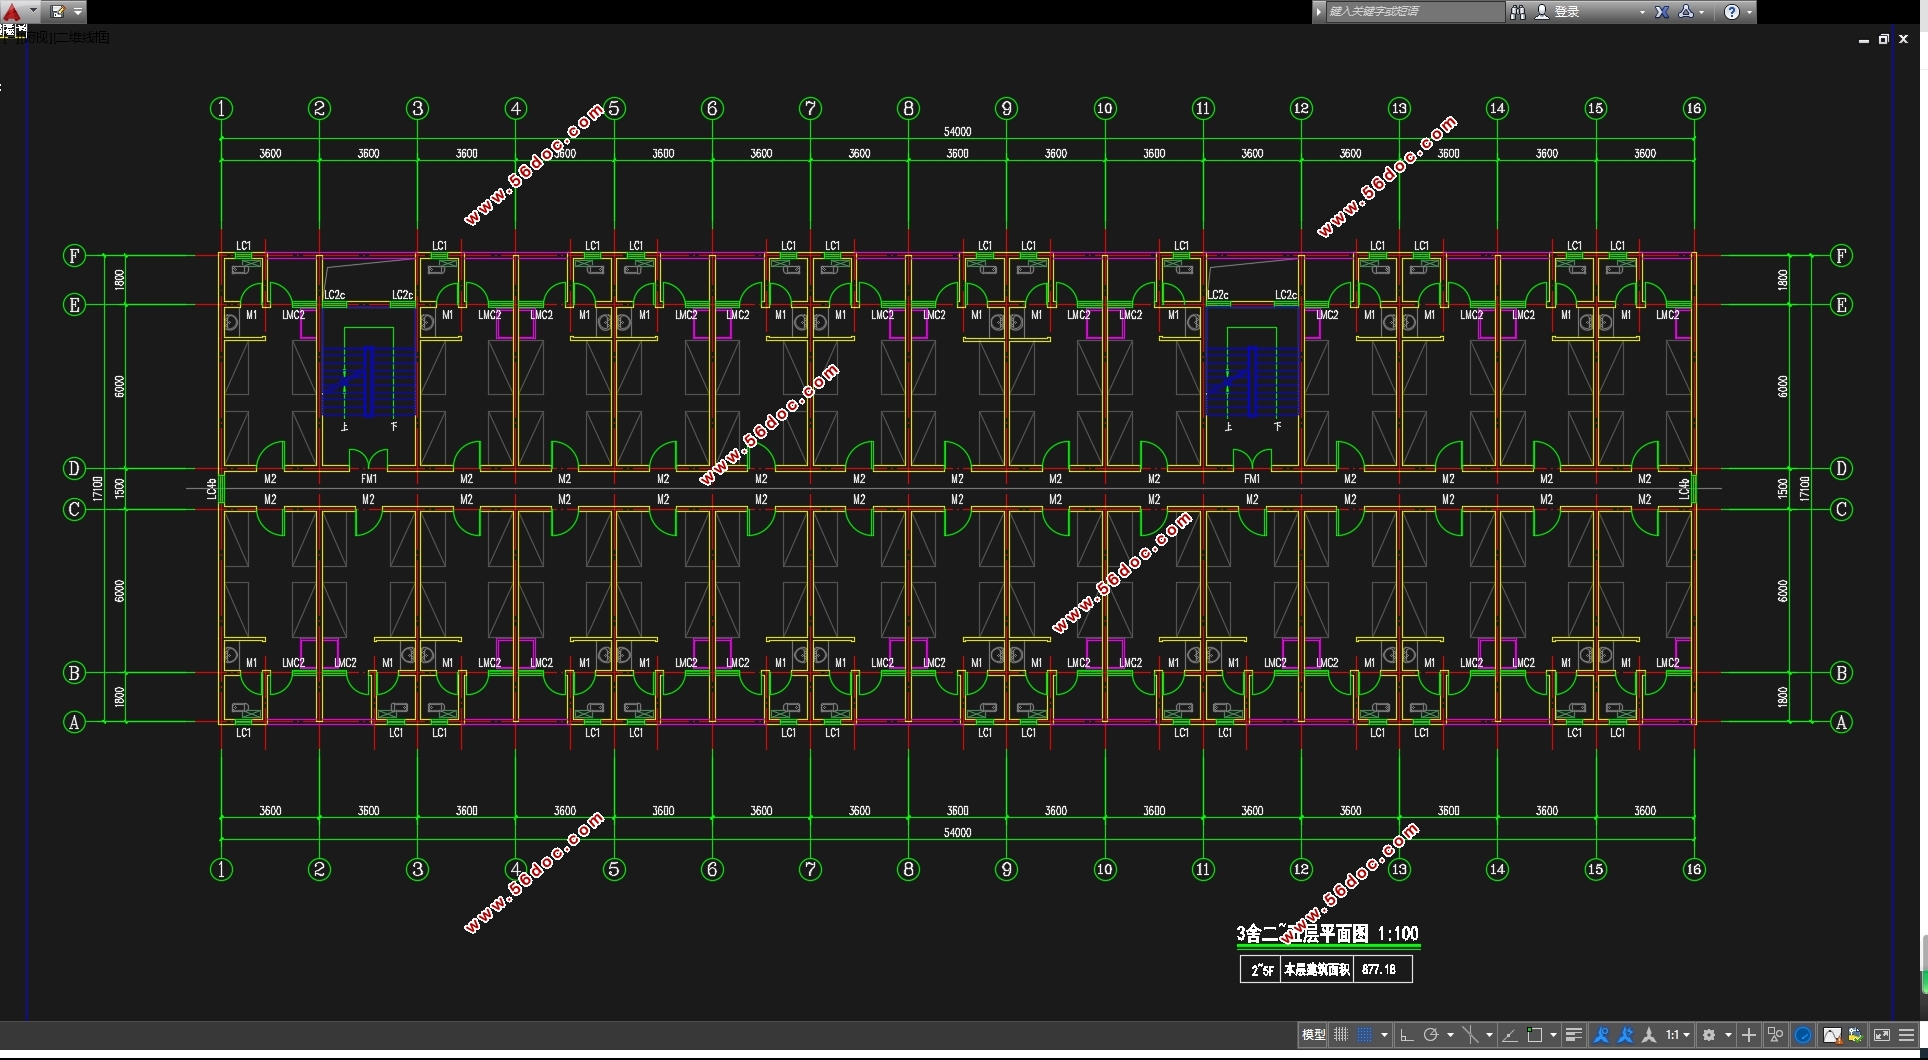
Task: Toggle the 2D object snap icon
Action: pos(1535,1035)
